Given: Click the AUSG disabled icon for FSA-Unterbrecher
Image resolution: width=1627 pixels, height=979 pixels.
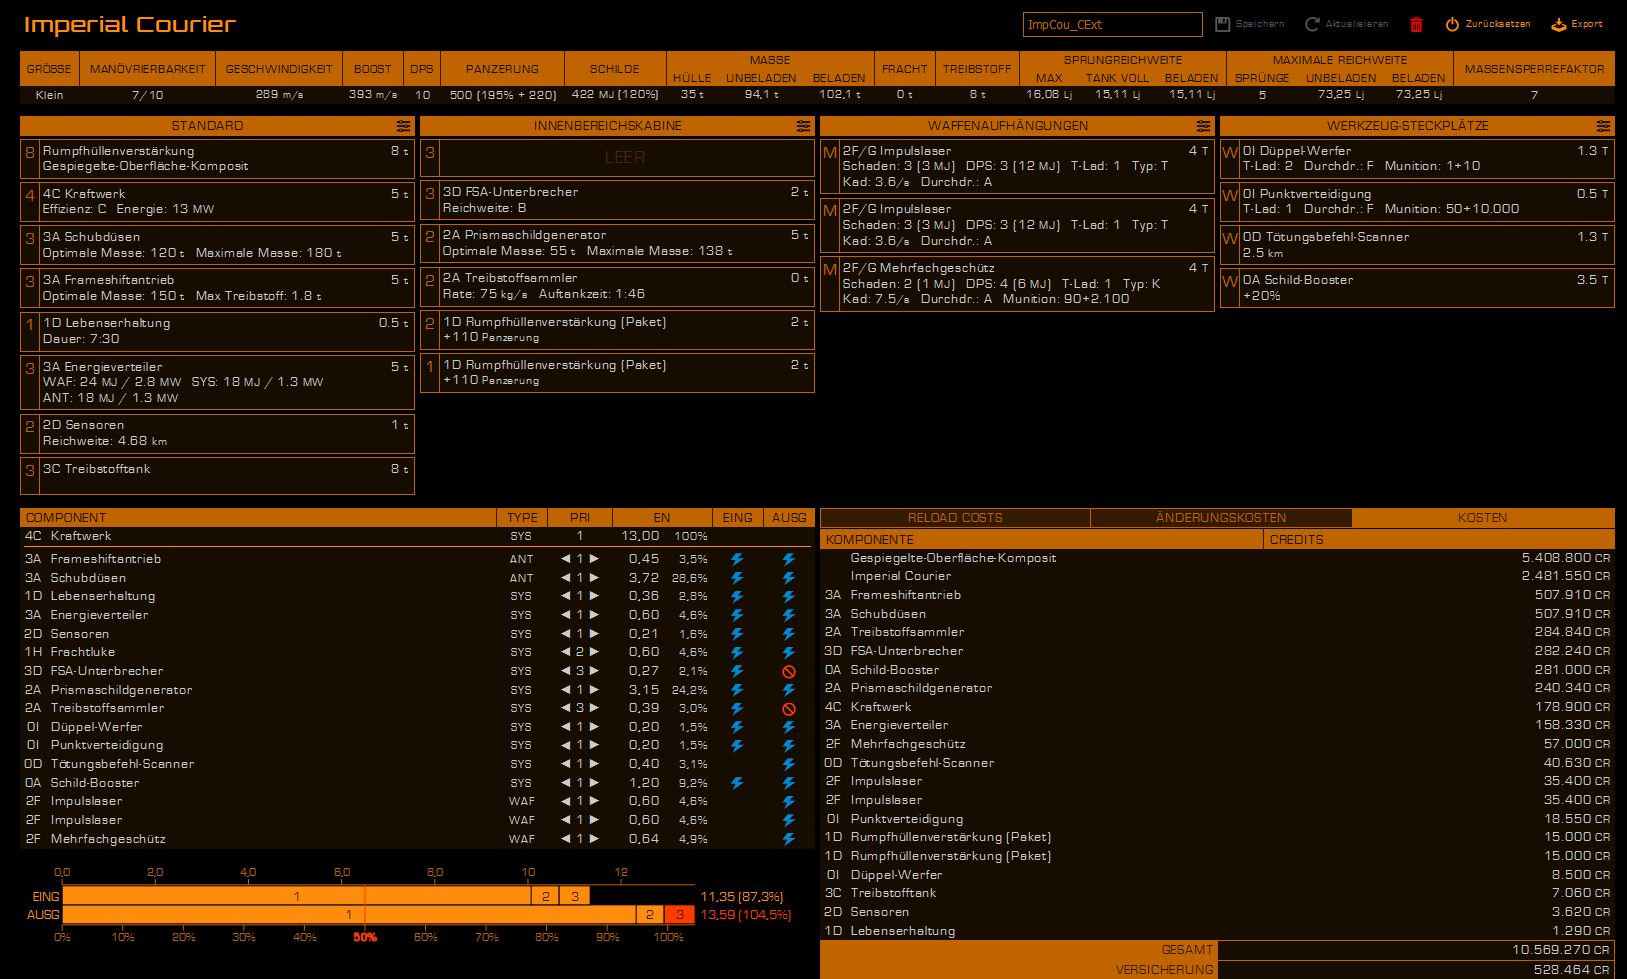Looking at the screenshot, I should pyautogui.click(x=789, y=671).
